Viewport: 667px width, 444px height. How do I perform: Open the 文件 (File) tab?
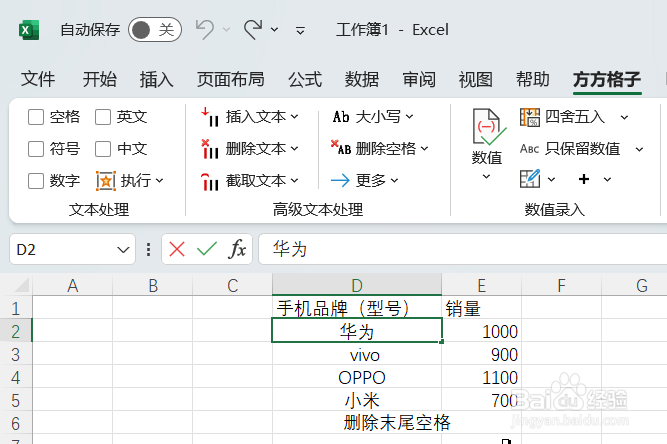pyautogui.click(x=38, y=80)
